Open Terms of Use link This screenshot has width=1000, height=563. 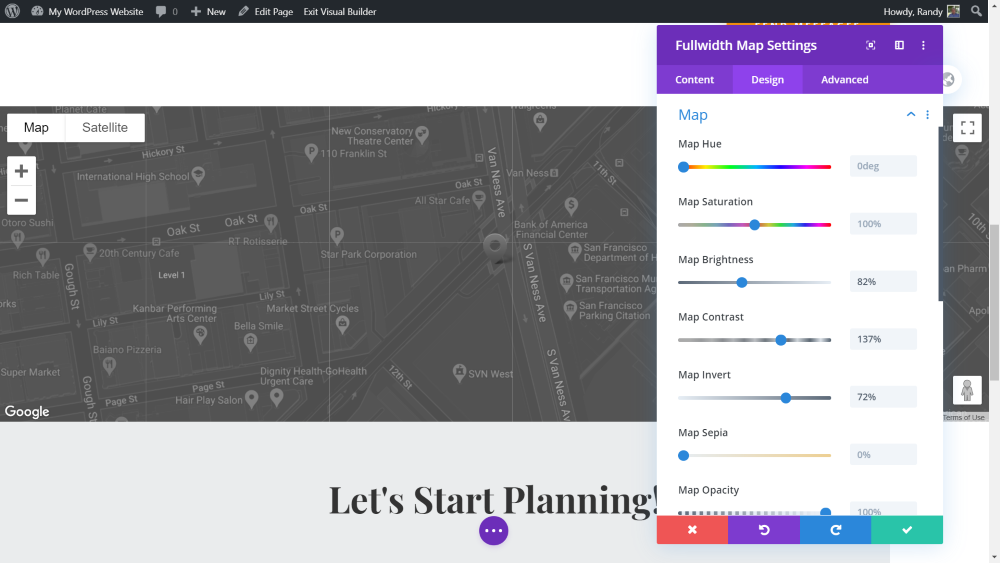[964, 418]
